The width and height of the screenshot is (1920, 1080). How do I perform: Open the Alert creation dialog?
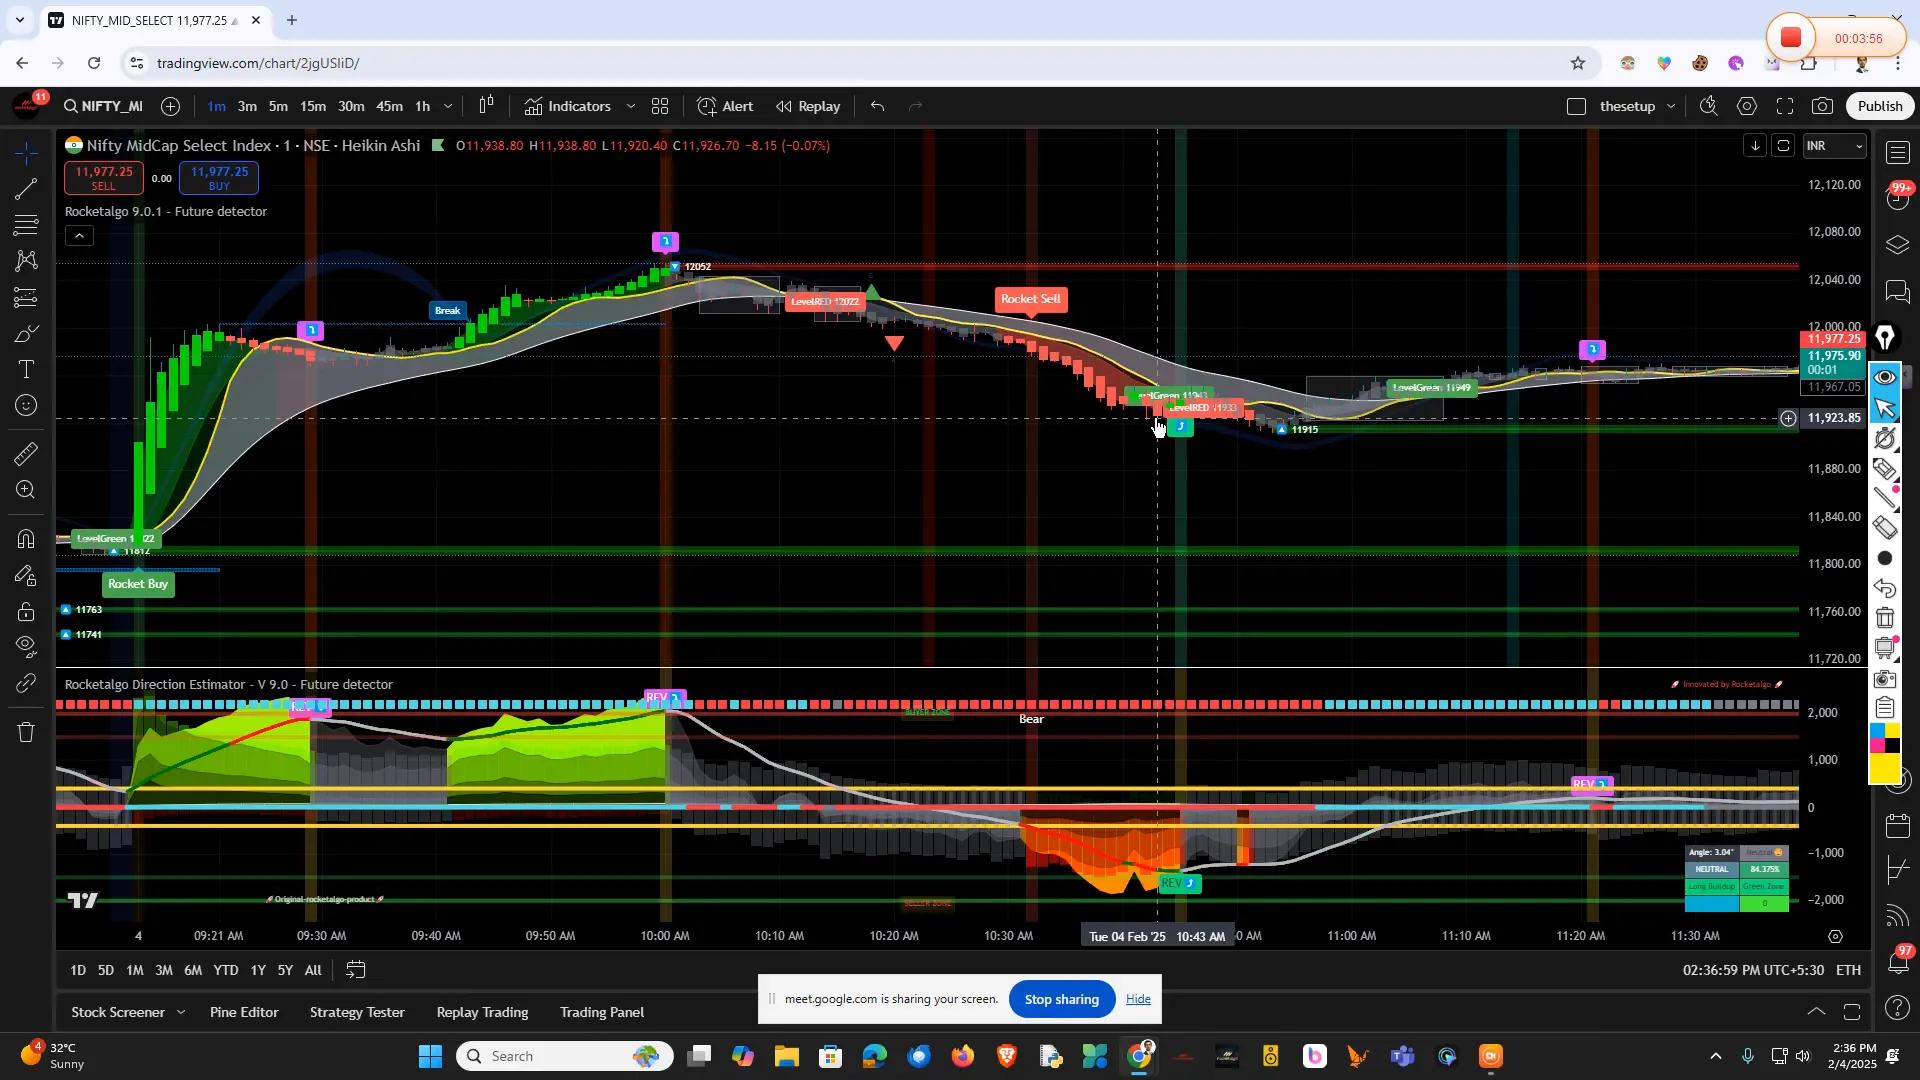[x=725, y=105]
